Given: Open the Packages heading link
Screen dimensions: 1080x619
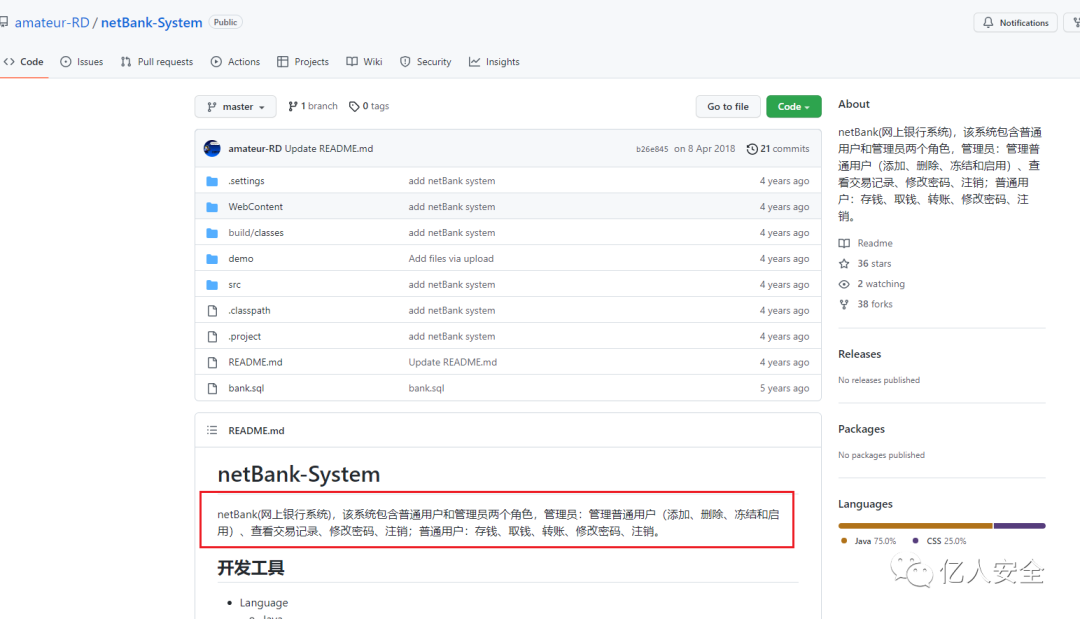Looking at the screenshot, I should [862, 429].
